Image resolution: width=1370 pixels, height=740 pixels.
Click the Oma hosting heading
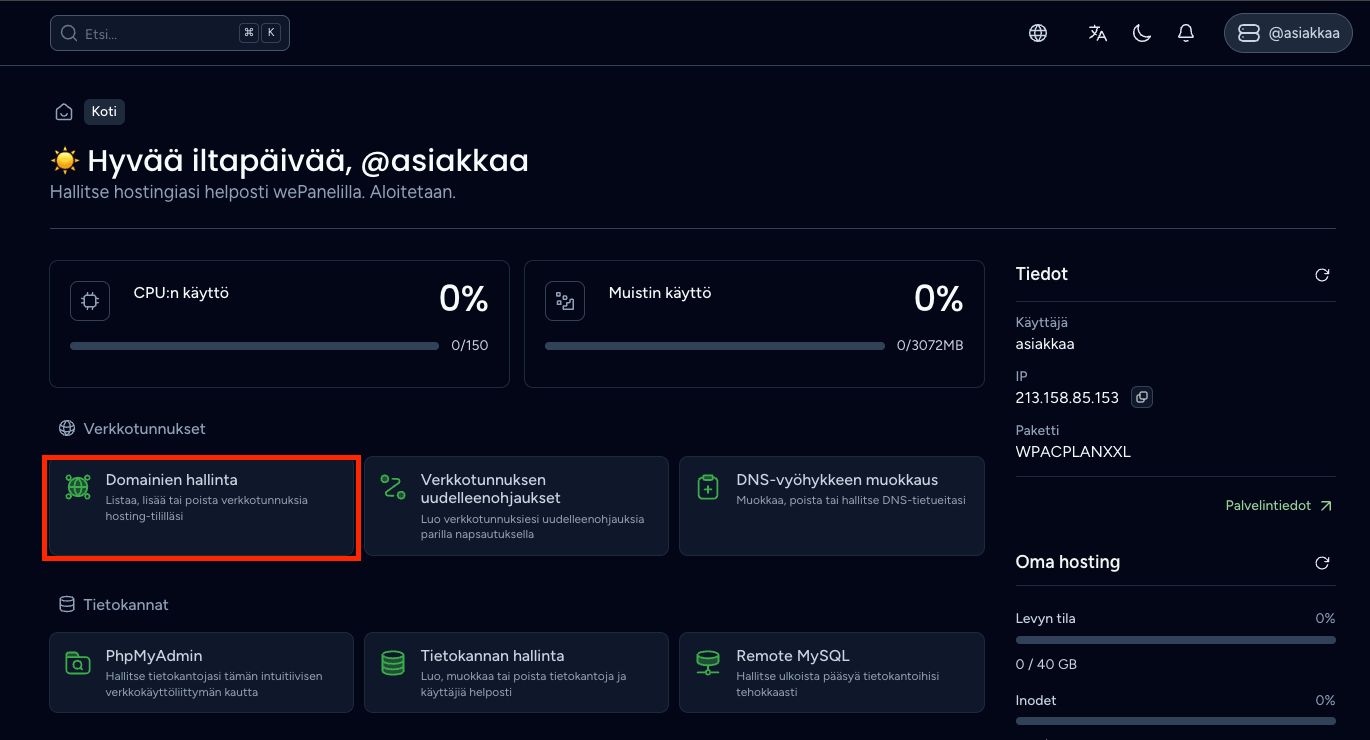click(1067, 562)
